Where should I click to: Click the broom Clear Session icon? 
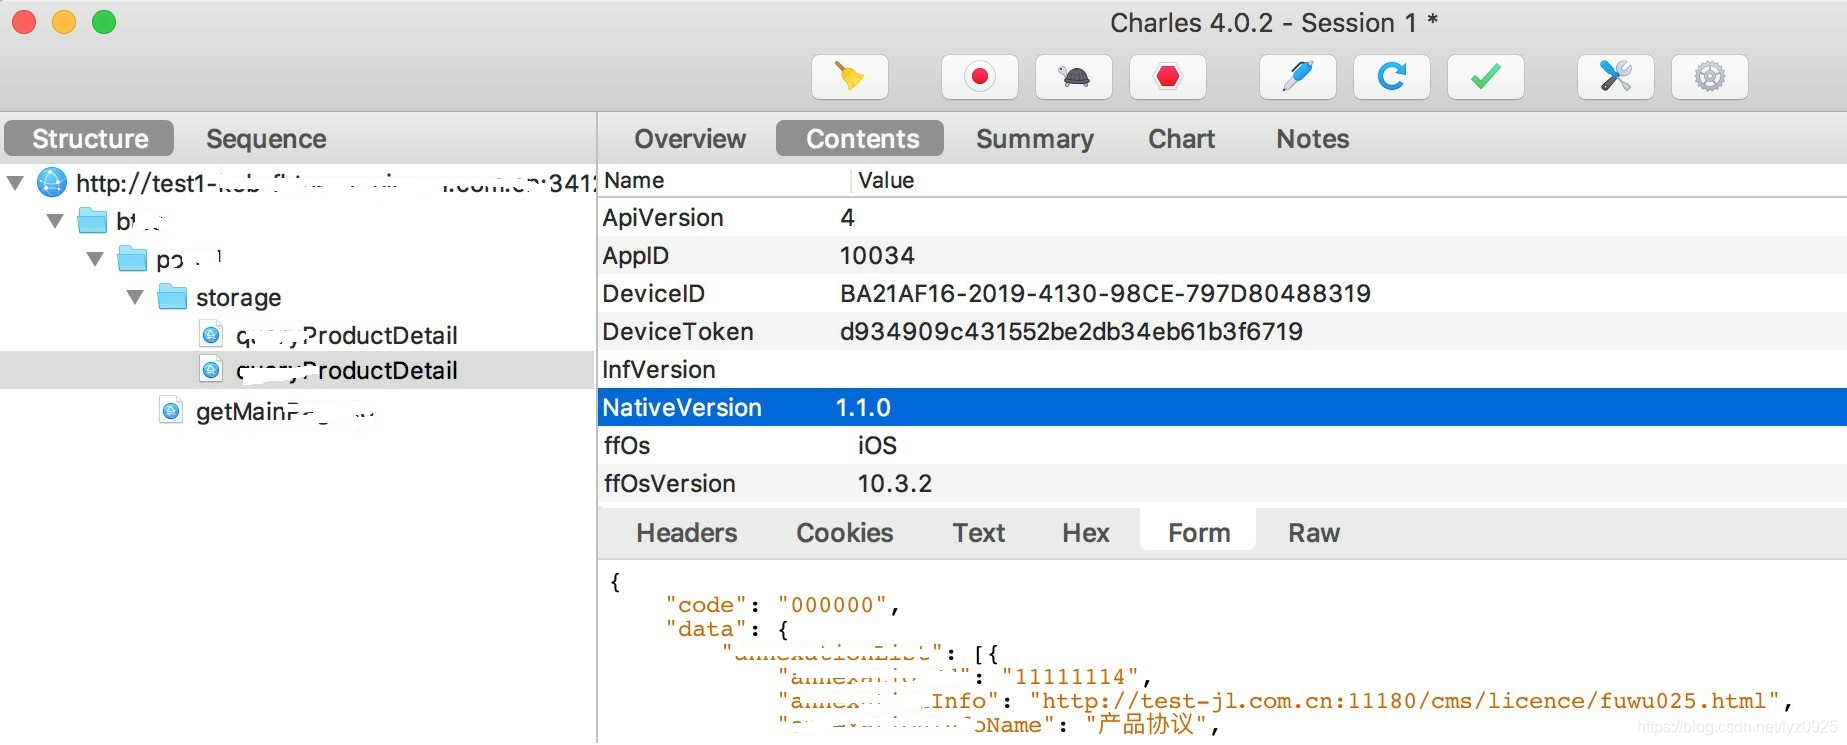coord(849,77)
